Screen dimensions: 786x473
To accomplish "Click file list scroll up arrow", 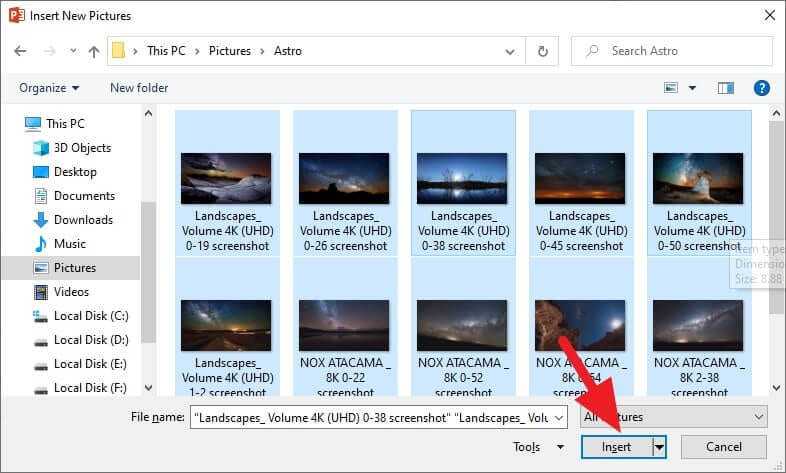I will click(x=776, y=114).
